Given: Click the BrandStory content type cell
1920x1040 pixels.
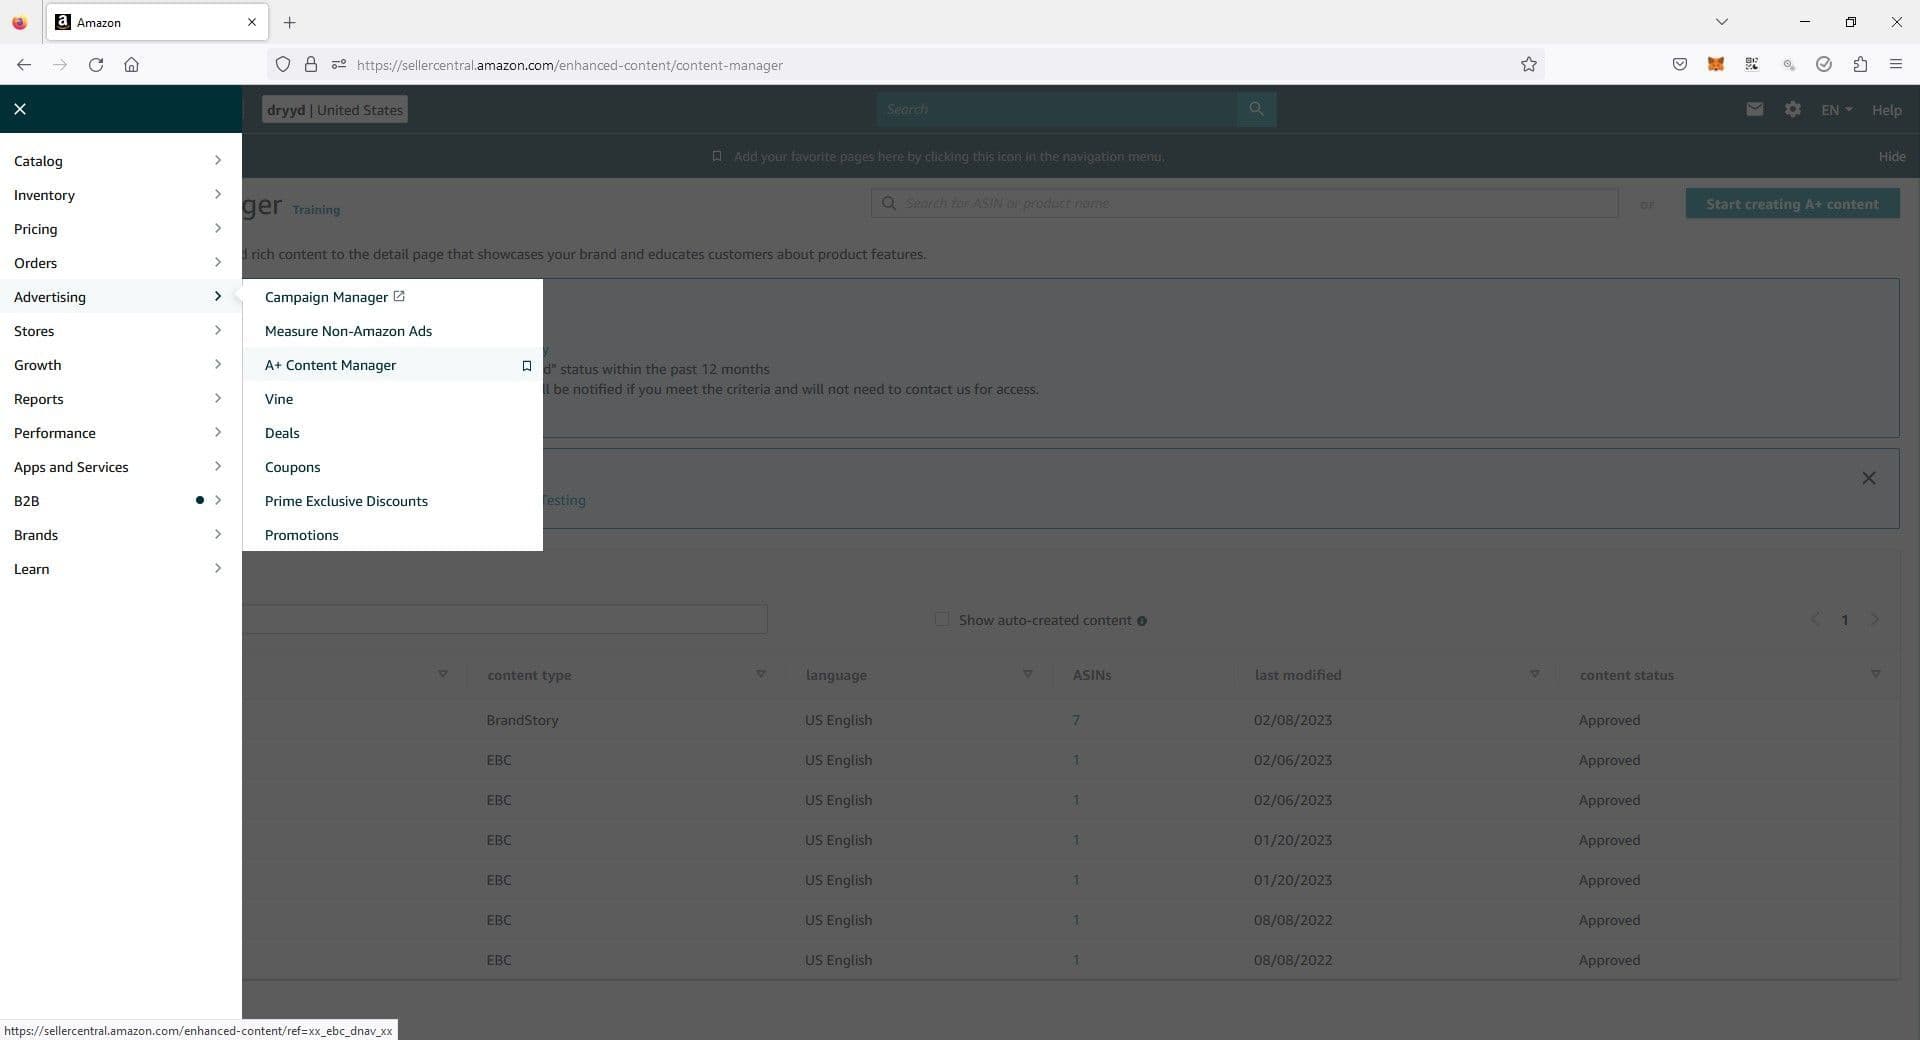Looking at the screenshot, I should tap(522, 720).
